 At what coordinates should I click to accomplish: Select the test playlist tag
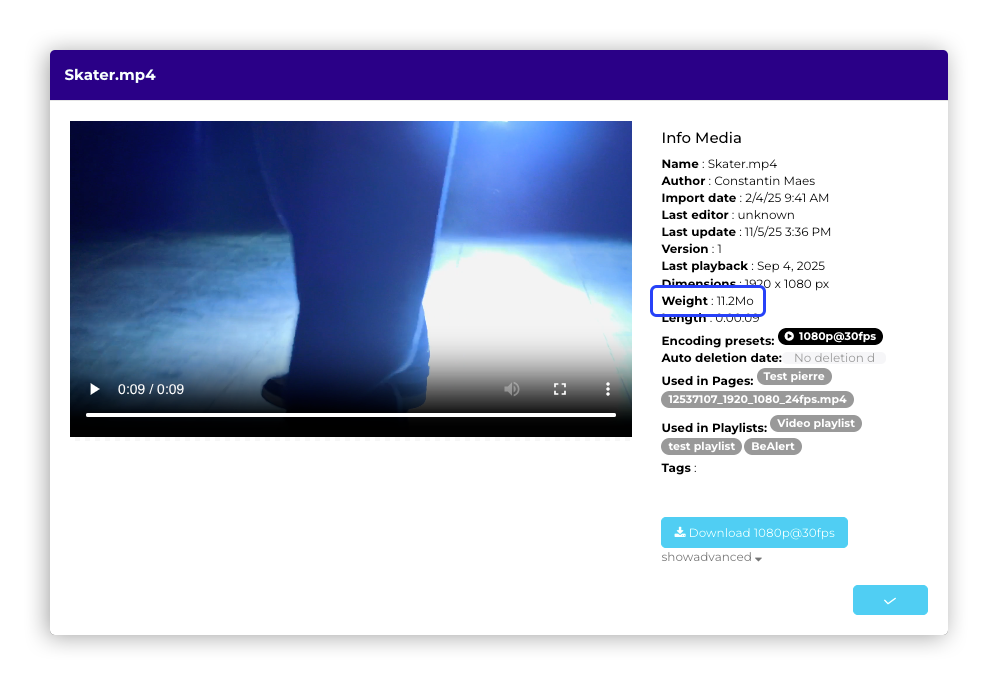point(701,446)
